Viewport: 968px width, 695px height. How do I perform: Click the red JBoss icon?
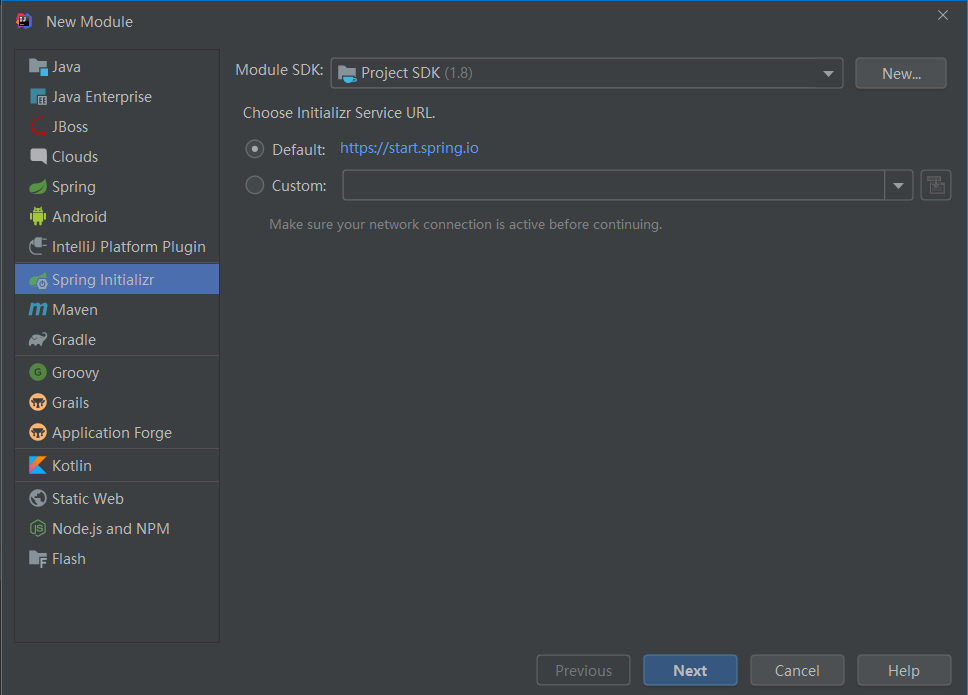pos(38,127)
